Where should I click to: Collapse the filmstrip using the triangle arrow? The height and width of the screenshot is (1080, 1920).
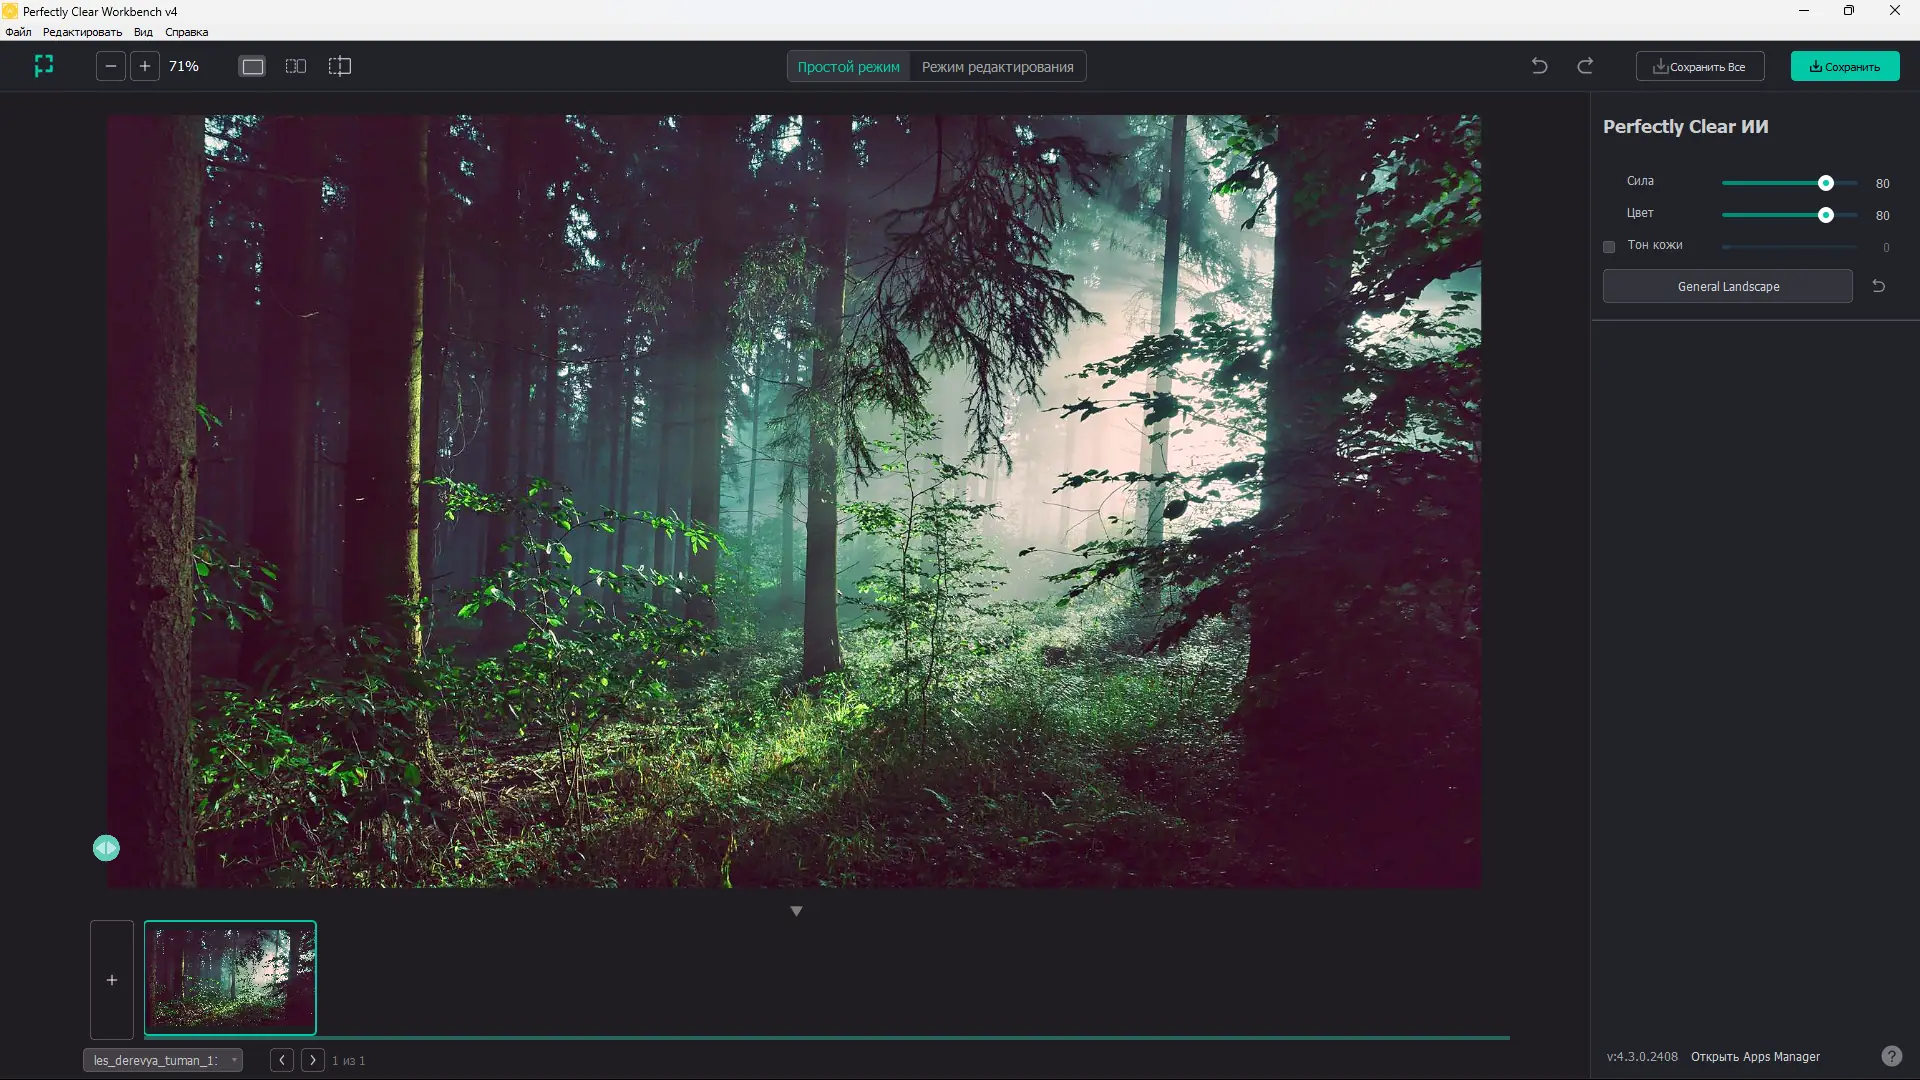797,910
